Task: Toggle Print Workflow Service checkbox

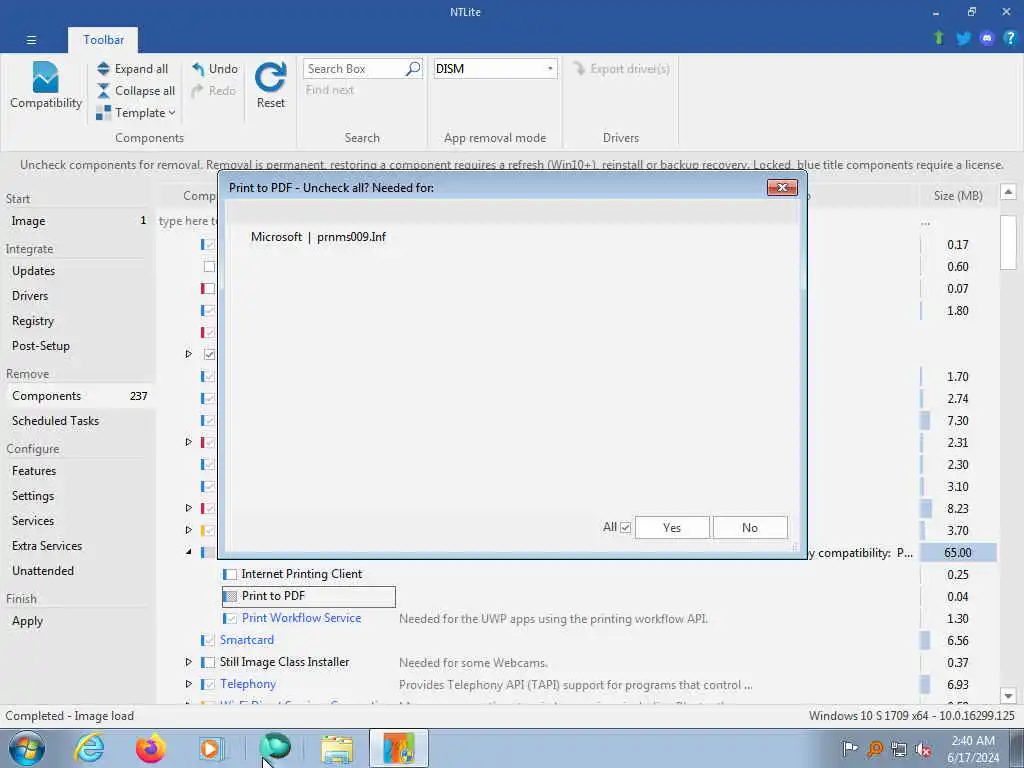Action: [x=230, y=618]
